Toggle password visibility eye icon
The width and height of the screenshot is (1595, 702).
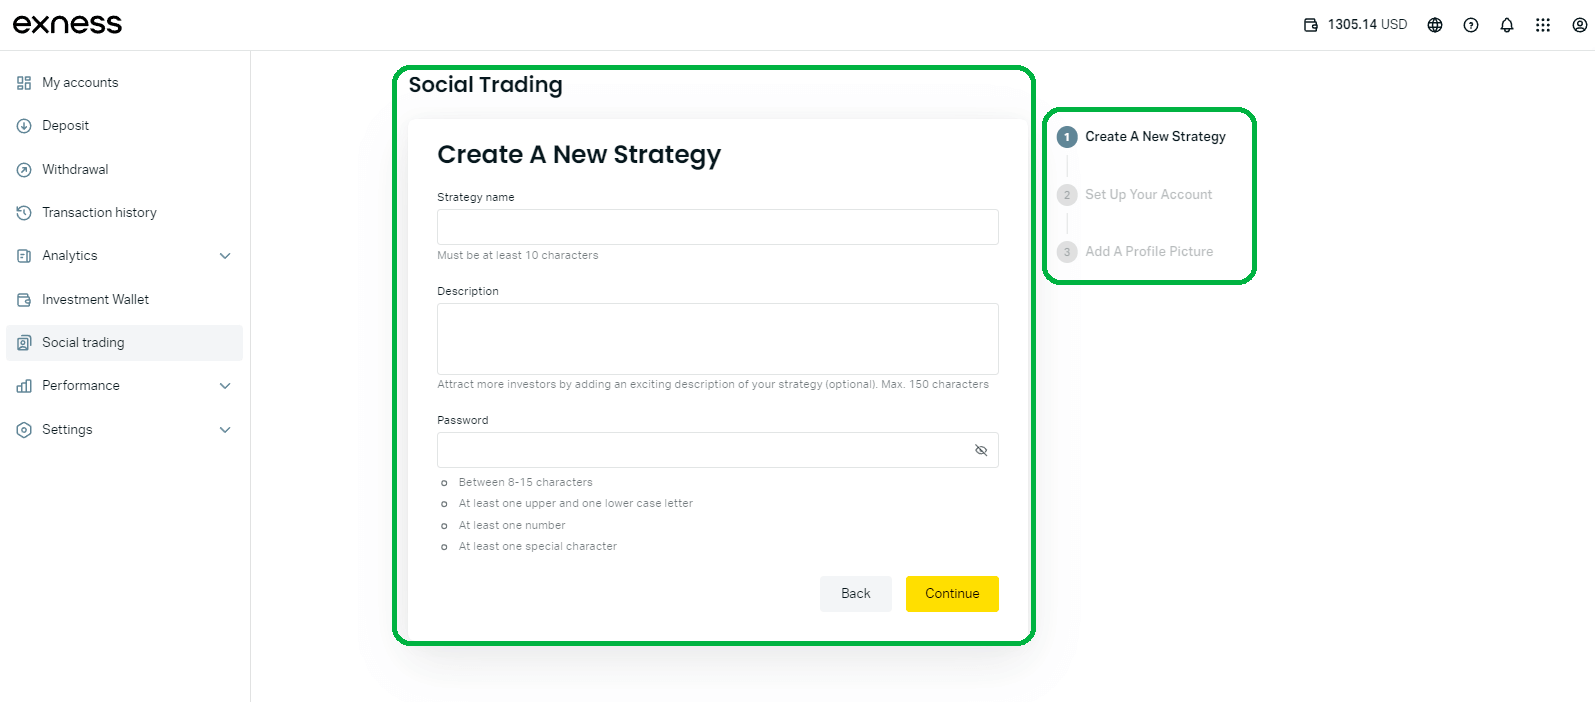[x=981, y=450]
